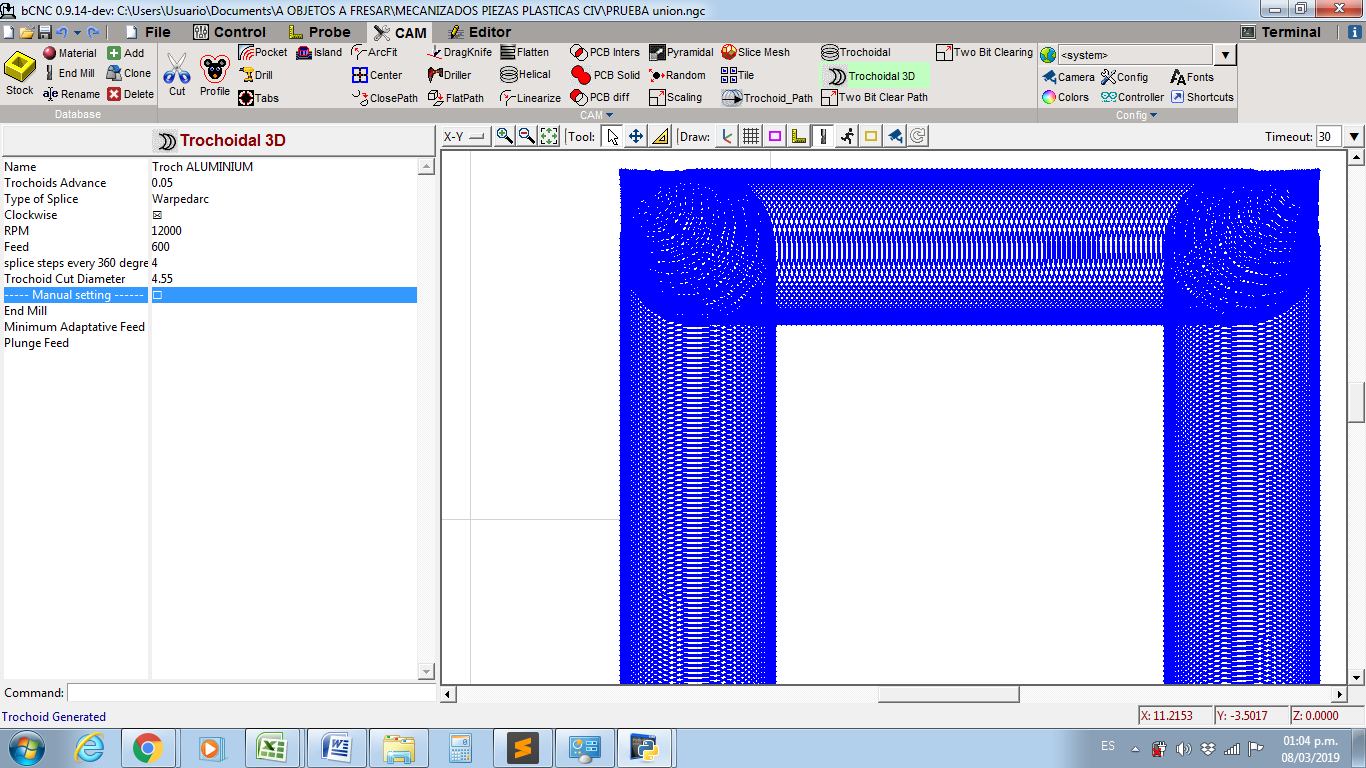Add Tabs to the path
This screenshot has width=1366, height=768.
pos(258,98)
